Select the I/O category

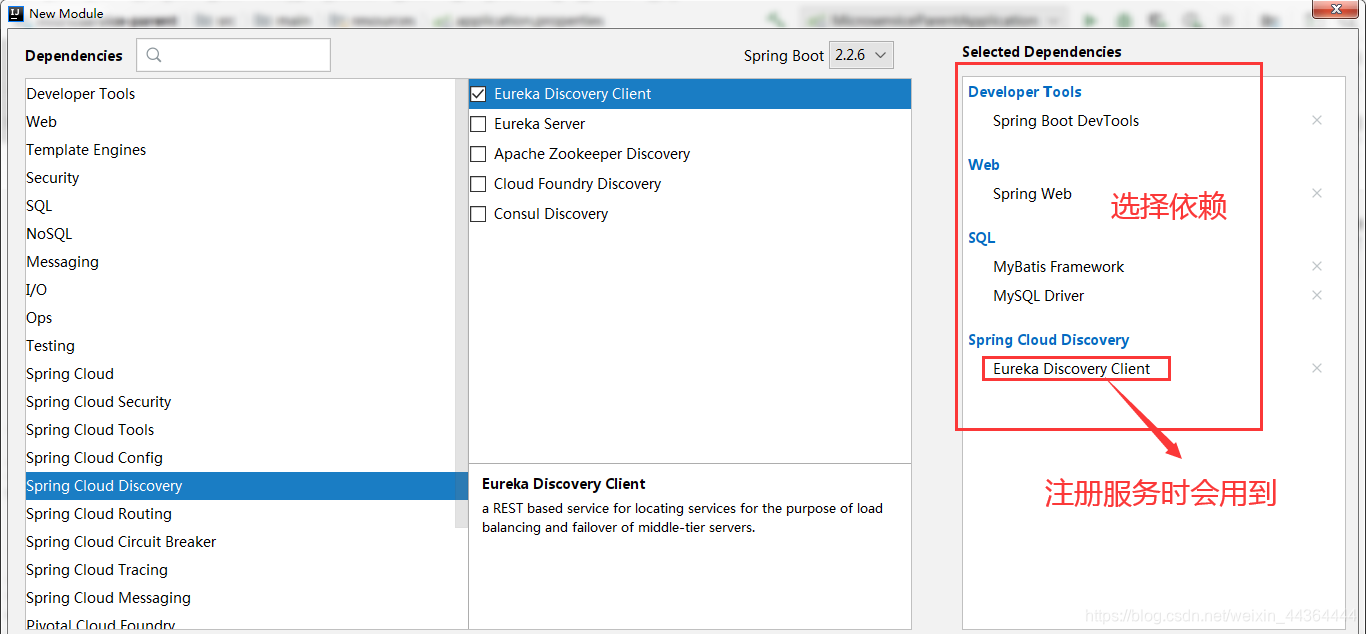coord(240,290)
